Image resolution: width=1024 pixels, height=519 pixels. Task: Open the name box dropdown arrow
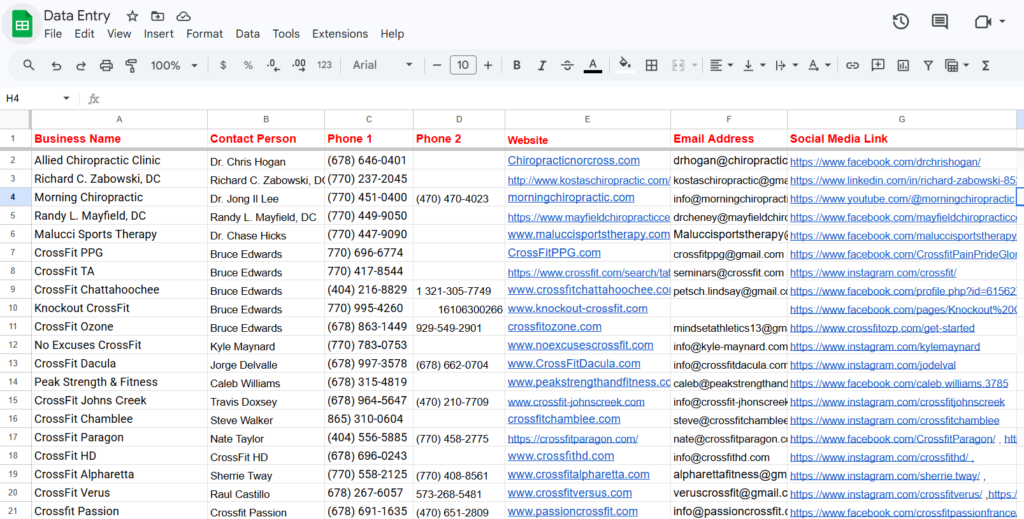click(x=66, y=99)
